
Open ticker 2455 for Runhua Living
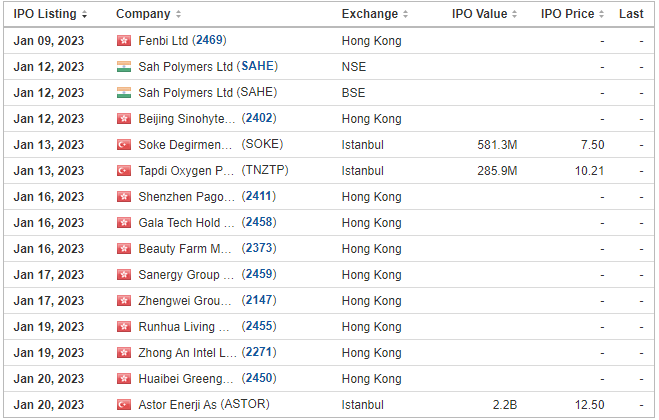pyautogui.click(x=259, y=327)
